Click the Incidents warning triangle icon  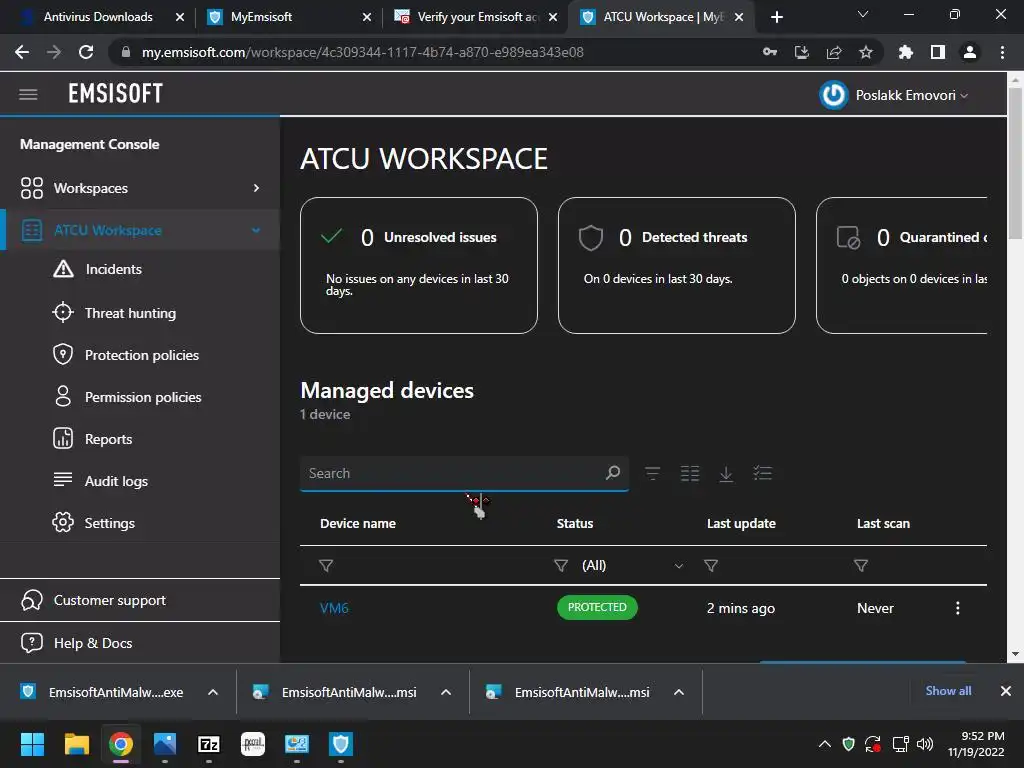[x=63, y=268]
